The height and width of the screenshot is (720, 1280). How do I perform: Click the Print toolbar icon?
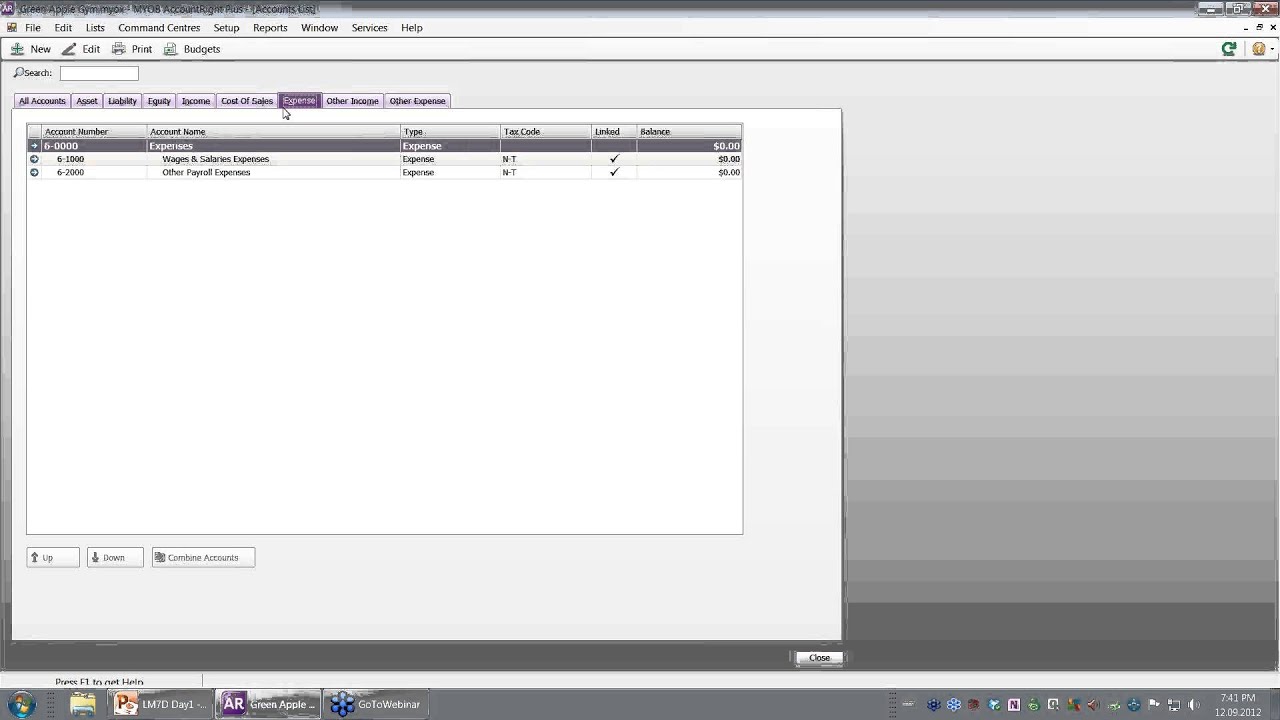point(118,49)
